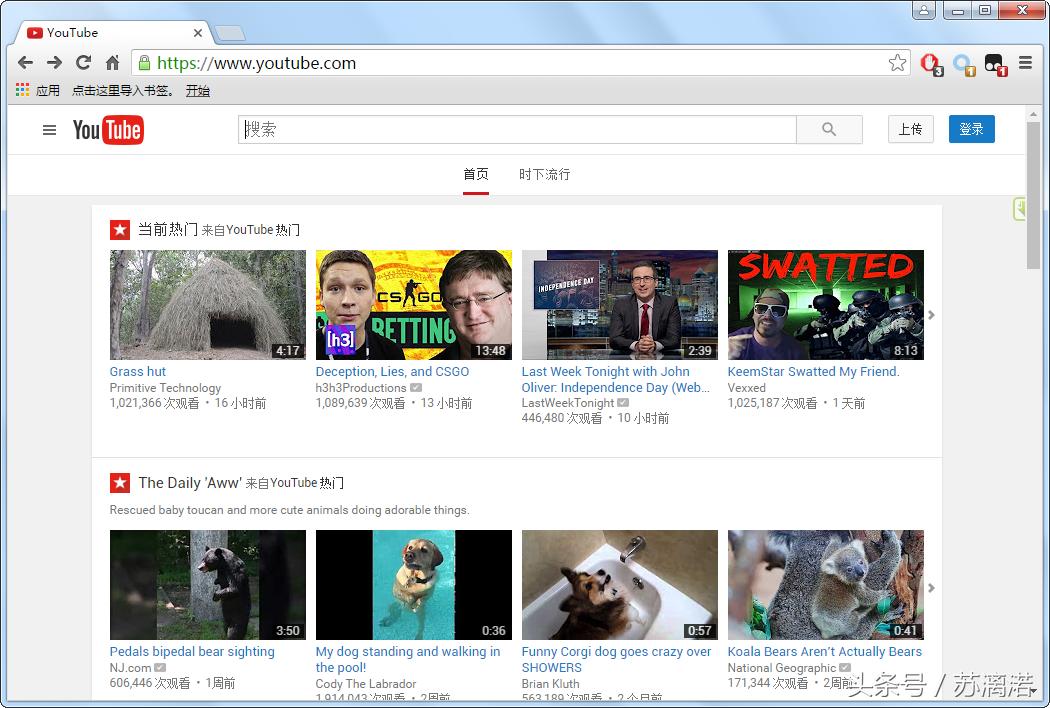
Task: Click the address bar URL
Action: tap(256, 63)
